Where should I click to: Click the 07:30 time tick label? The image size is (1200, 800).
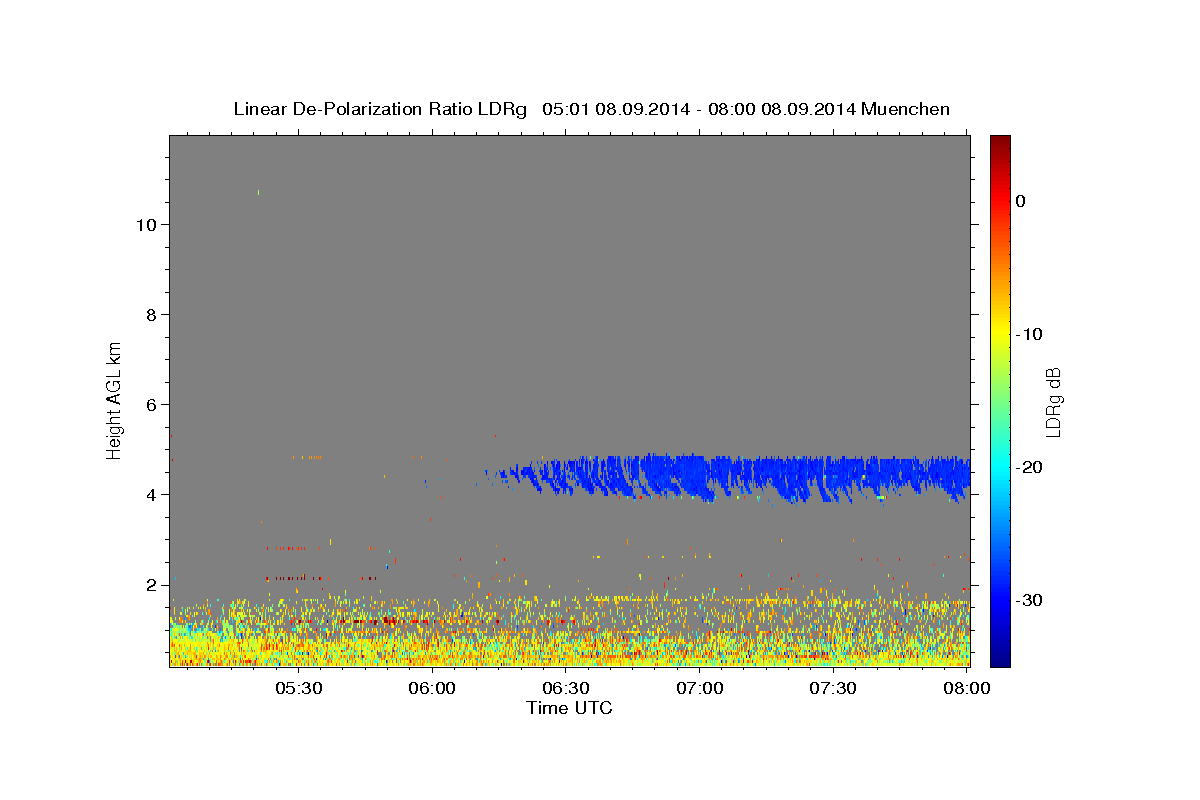point(832,688)
